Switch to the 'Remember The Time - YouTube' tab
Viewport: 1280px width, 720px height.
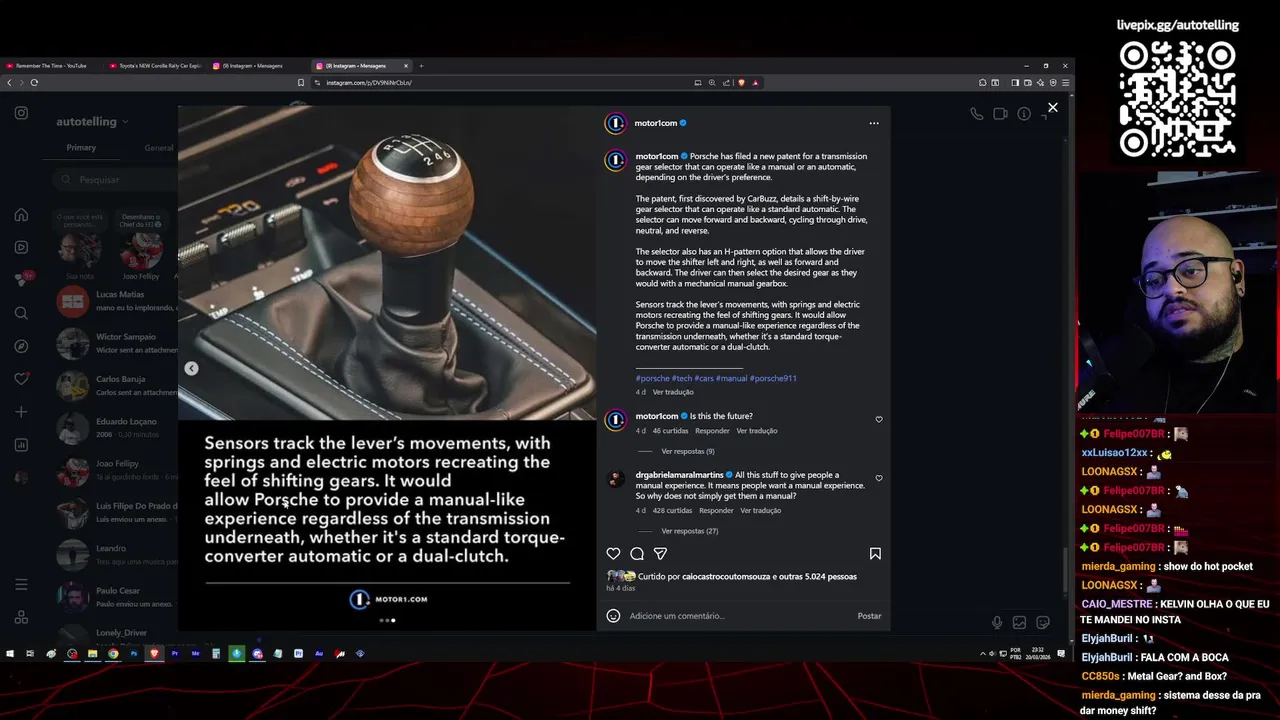pyautogui.click(x=51, y=66)
